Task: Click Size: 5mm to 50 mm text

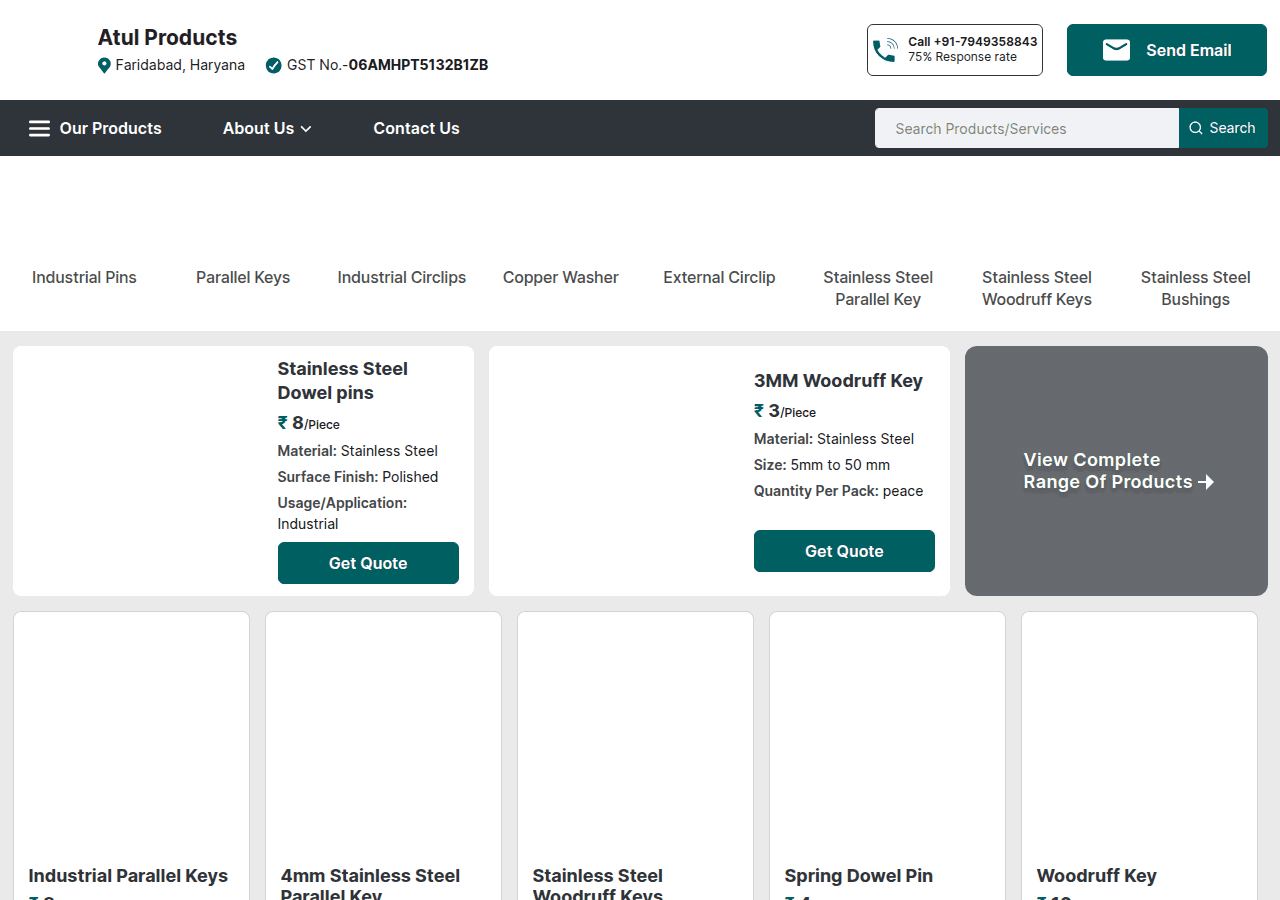Action: pos(822,465)
